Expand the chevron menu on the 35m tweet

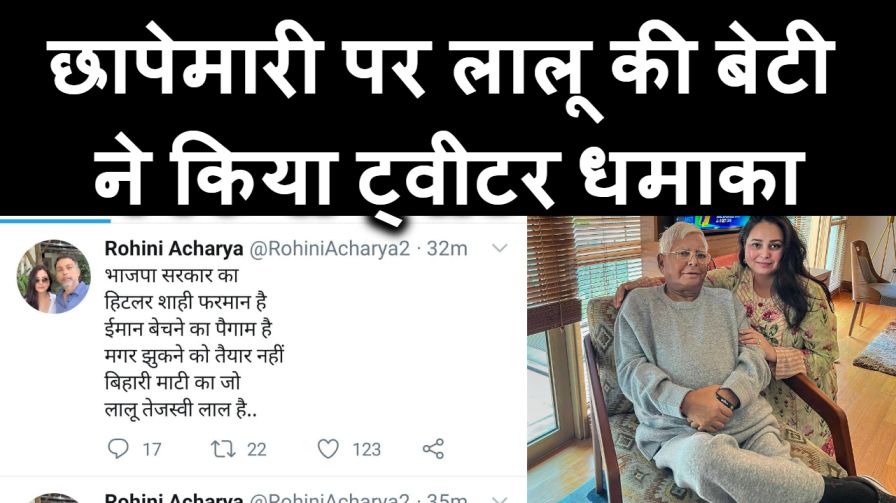[x=500, y=499]
